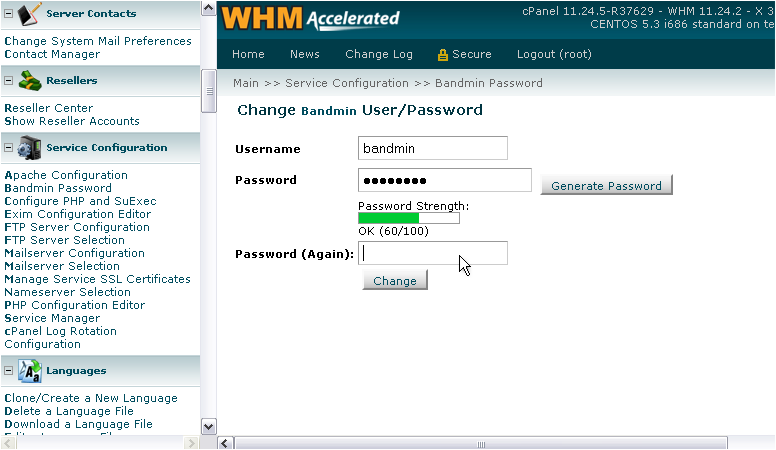
Task: Click the password strength progress bar
Action: (x=409, y=218)
